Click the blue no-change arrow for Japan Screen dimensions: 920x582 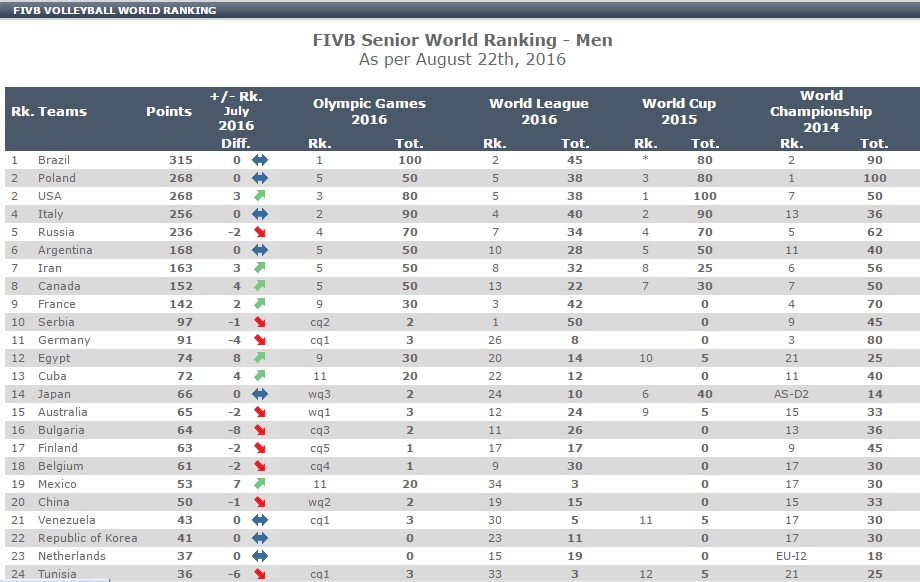tap(260, 394)
